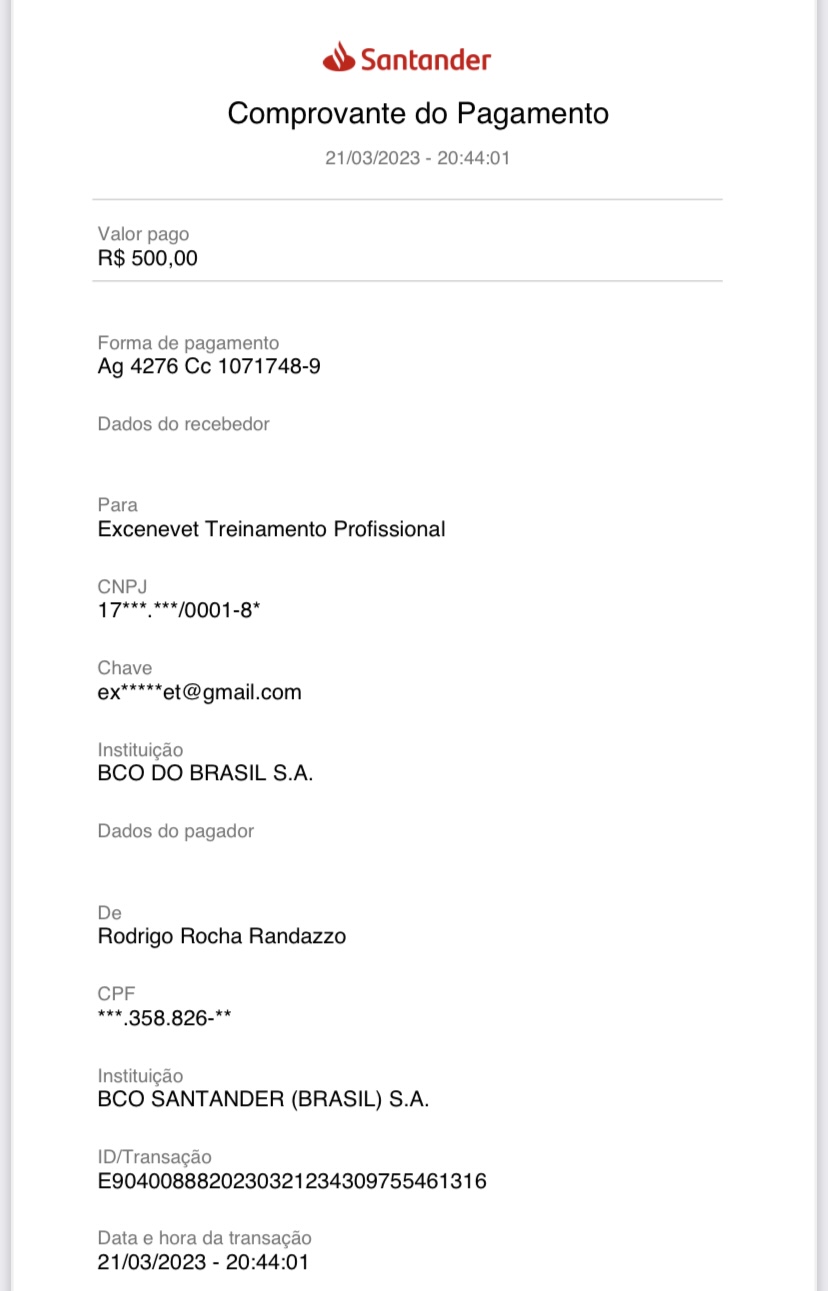Click the Dados do recebedor section heading

[x=184, y=424]
